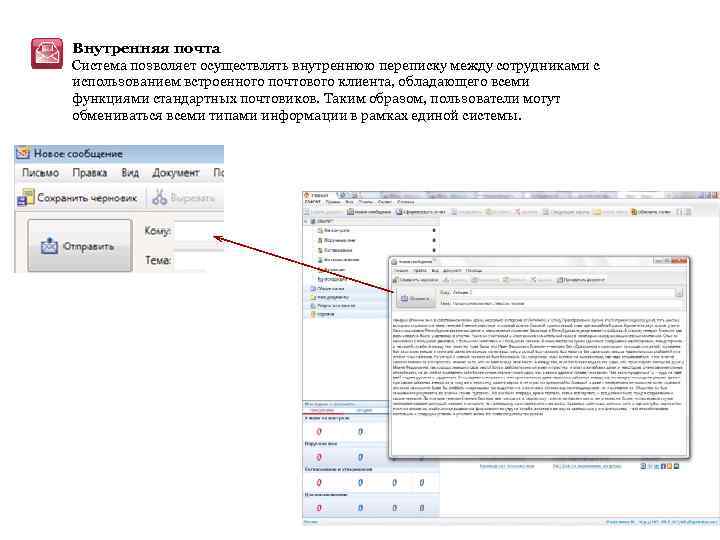Click the Отправить button in the zoomed view
Screen dimensions: 720x540
coord(80,246)
